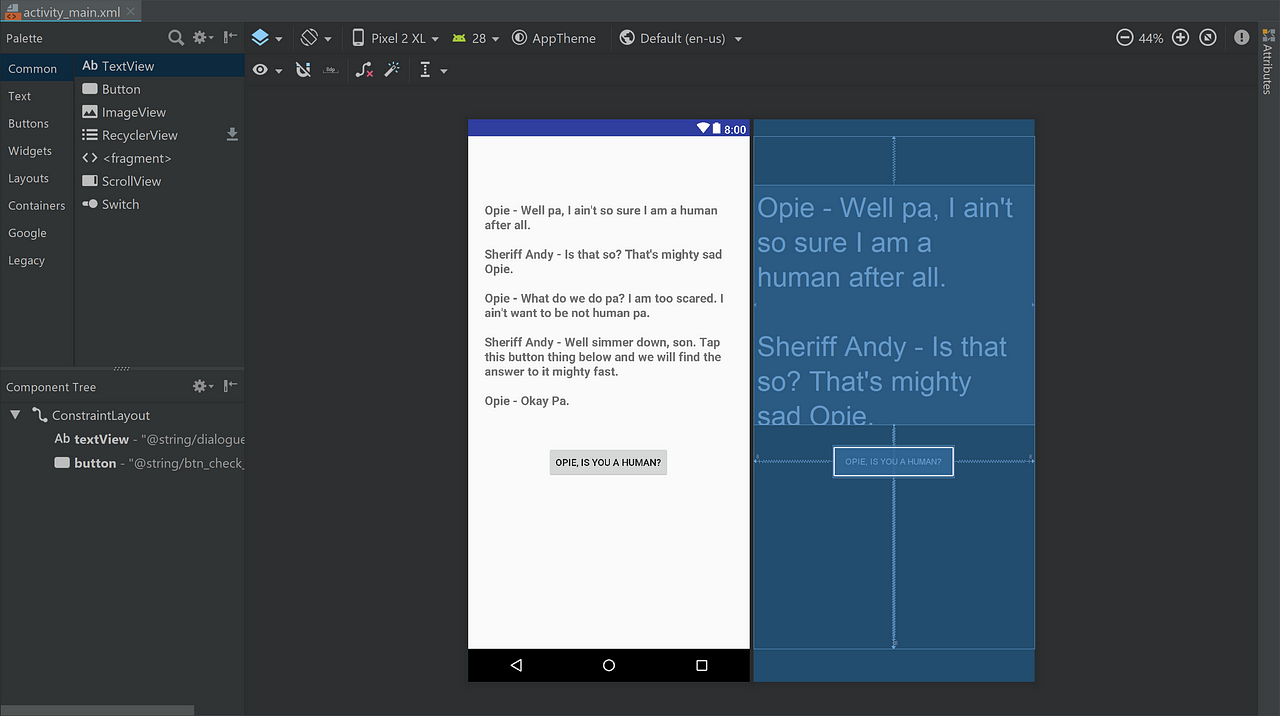Open the view options eye dropdown

[267, 70]
